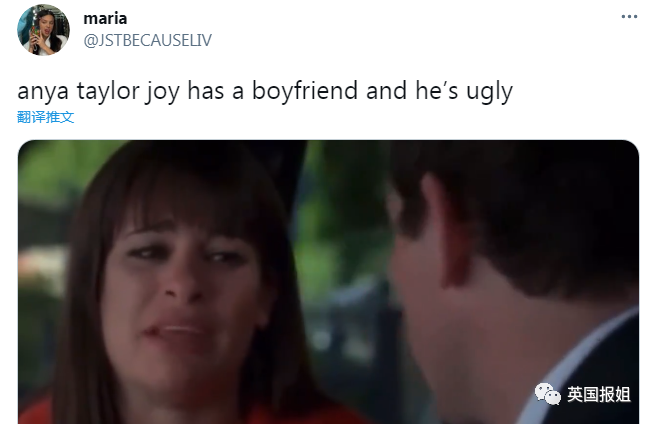The width and height of the screenshot is (652, 424).
Task: Click the dark-haired man's ear in the video
Action: tap(447, 233)
